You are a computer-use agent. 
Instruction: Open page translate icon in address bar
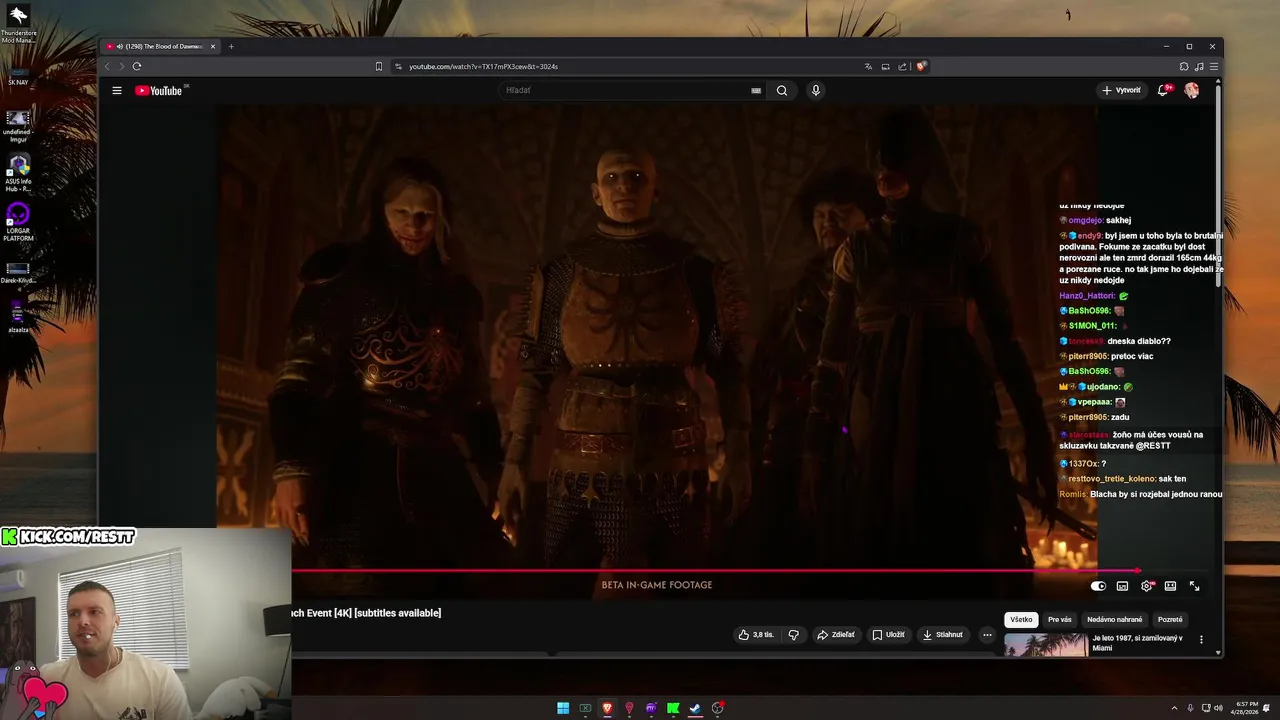click(x=868, y=66)
